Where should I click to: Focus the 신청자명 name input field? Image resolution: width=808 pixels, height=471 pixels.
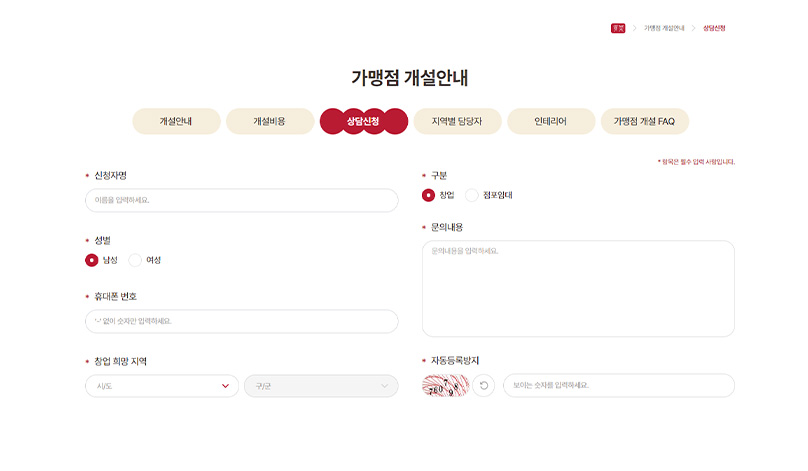click(x=242, y=200)
